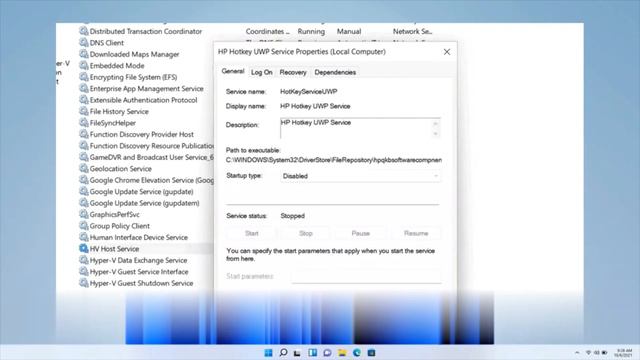Click the gear icon of Hyper-V Guest Shutdown Service
The image size is (640, 360).
coord(84,283)
